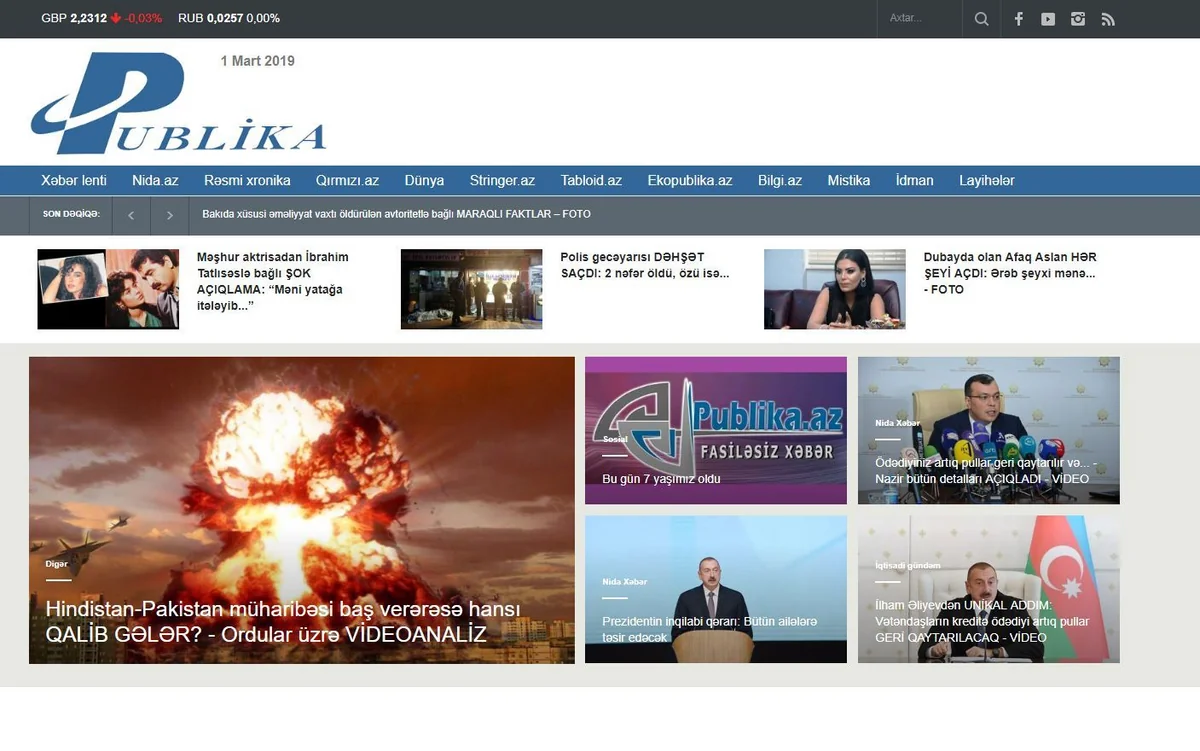Click the SON DƏQİQƏ ticker label
The width and height of the screenshot is (1200, 751).
click(x=71, y=214)
